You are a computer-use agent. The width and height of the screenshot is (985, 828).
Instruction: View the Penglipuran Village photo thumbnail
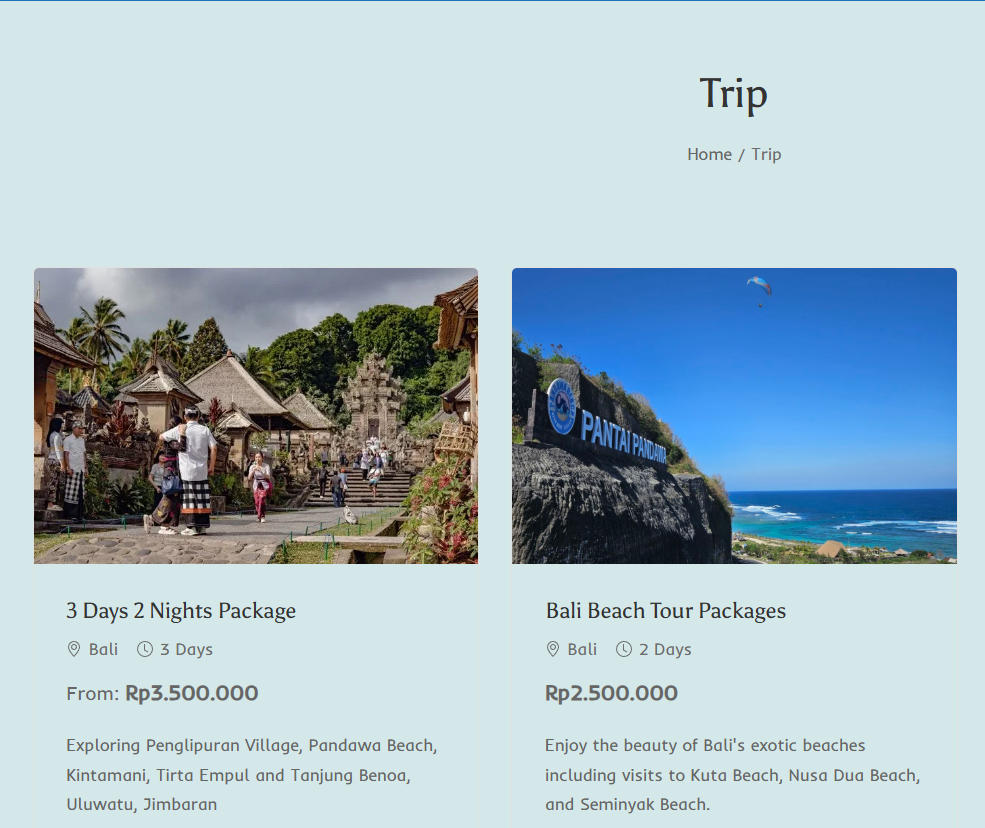pyautogui.click(x=256, y=416)
